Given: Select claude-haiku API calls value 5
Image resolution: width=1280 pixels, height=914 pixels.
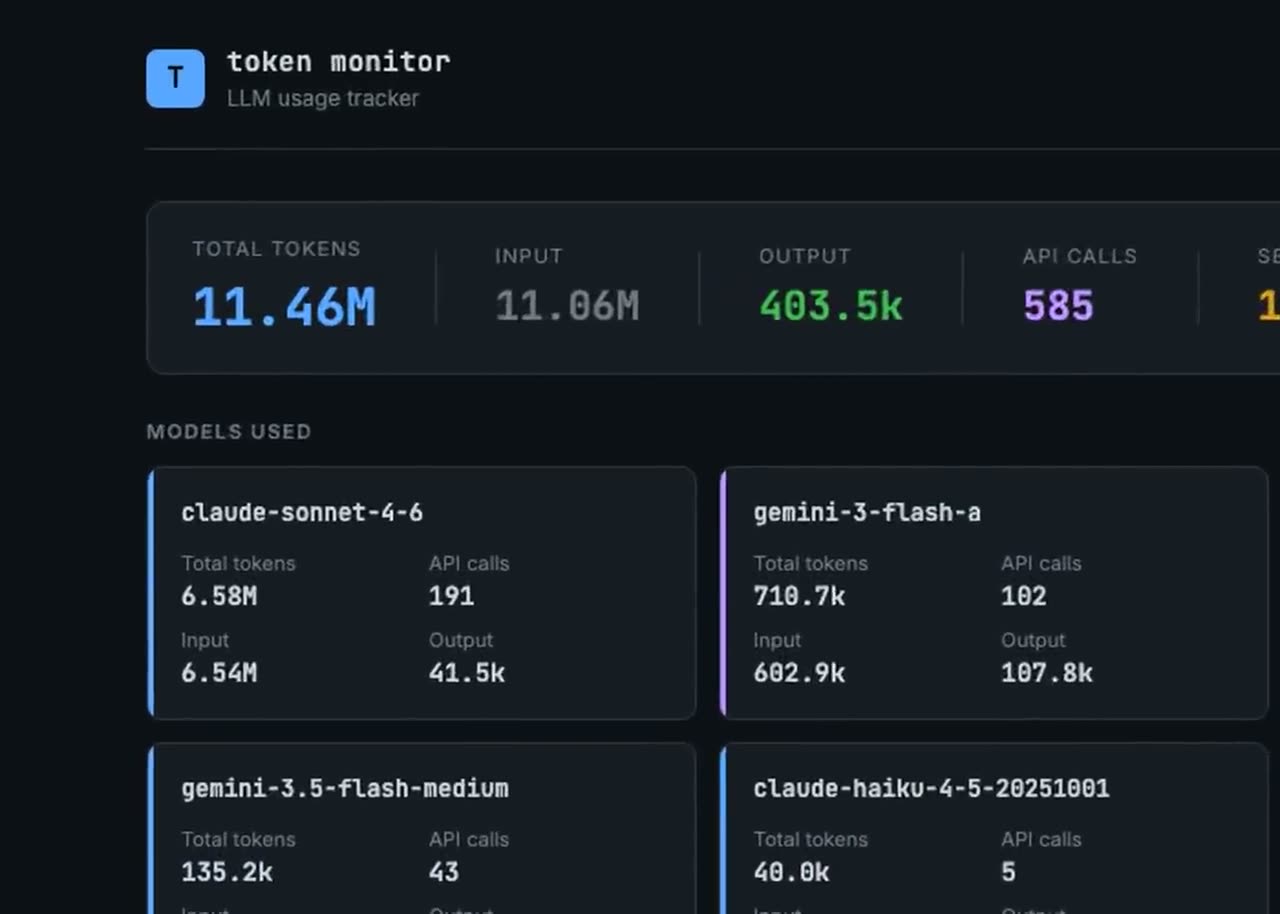Looking at the screenshot, I should point(1008,872).
